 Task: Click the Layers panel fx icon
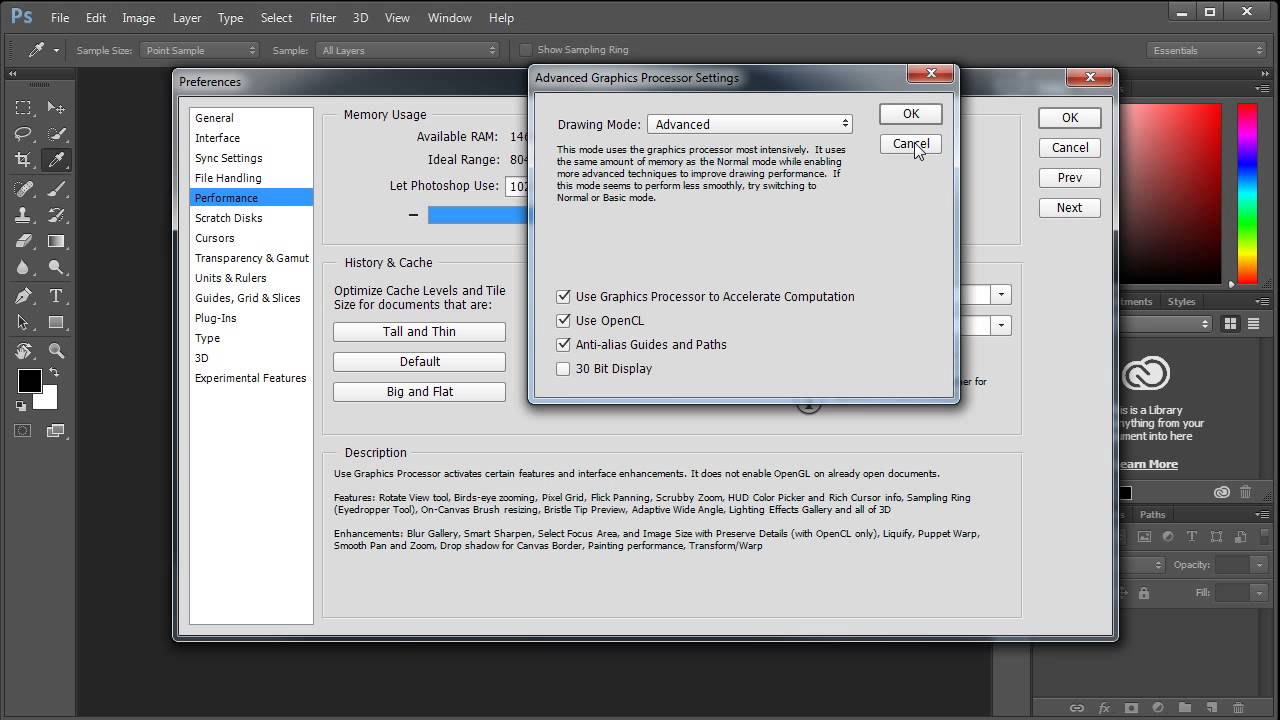tap(1105, 708)
